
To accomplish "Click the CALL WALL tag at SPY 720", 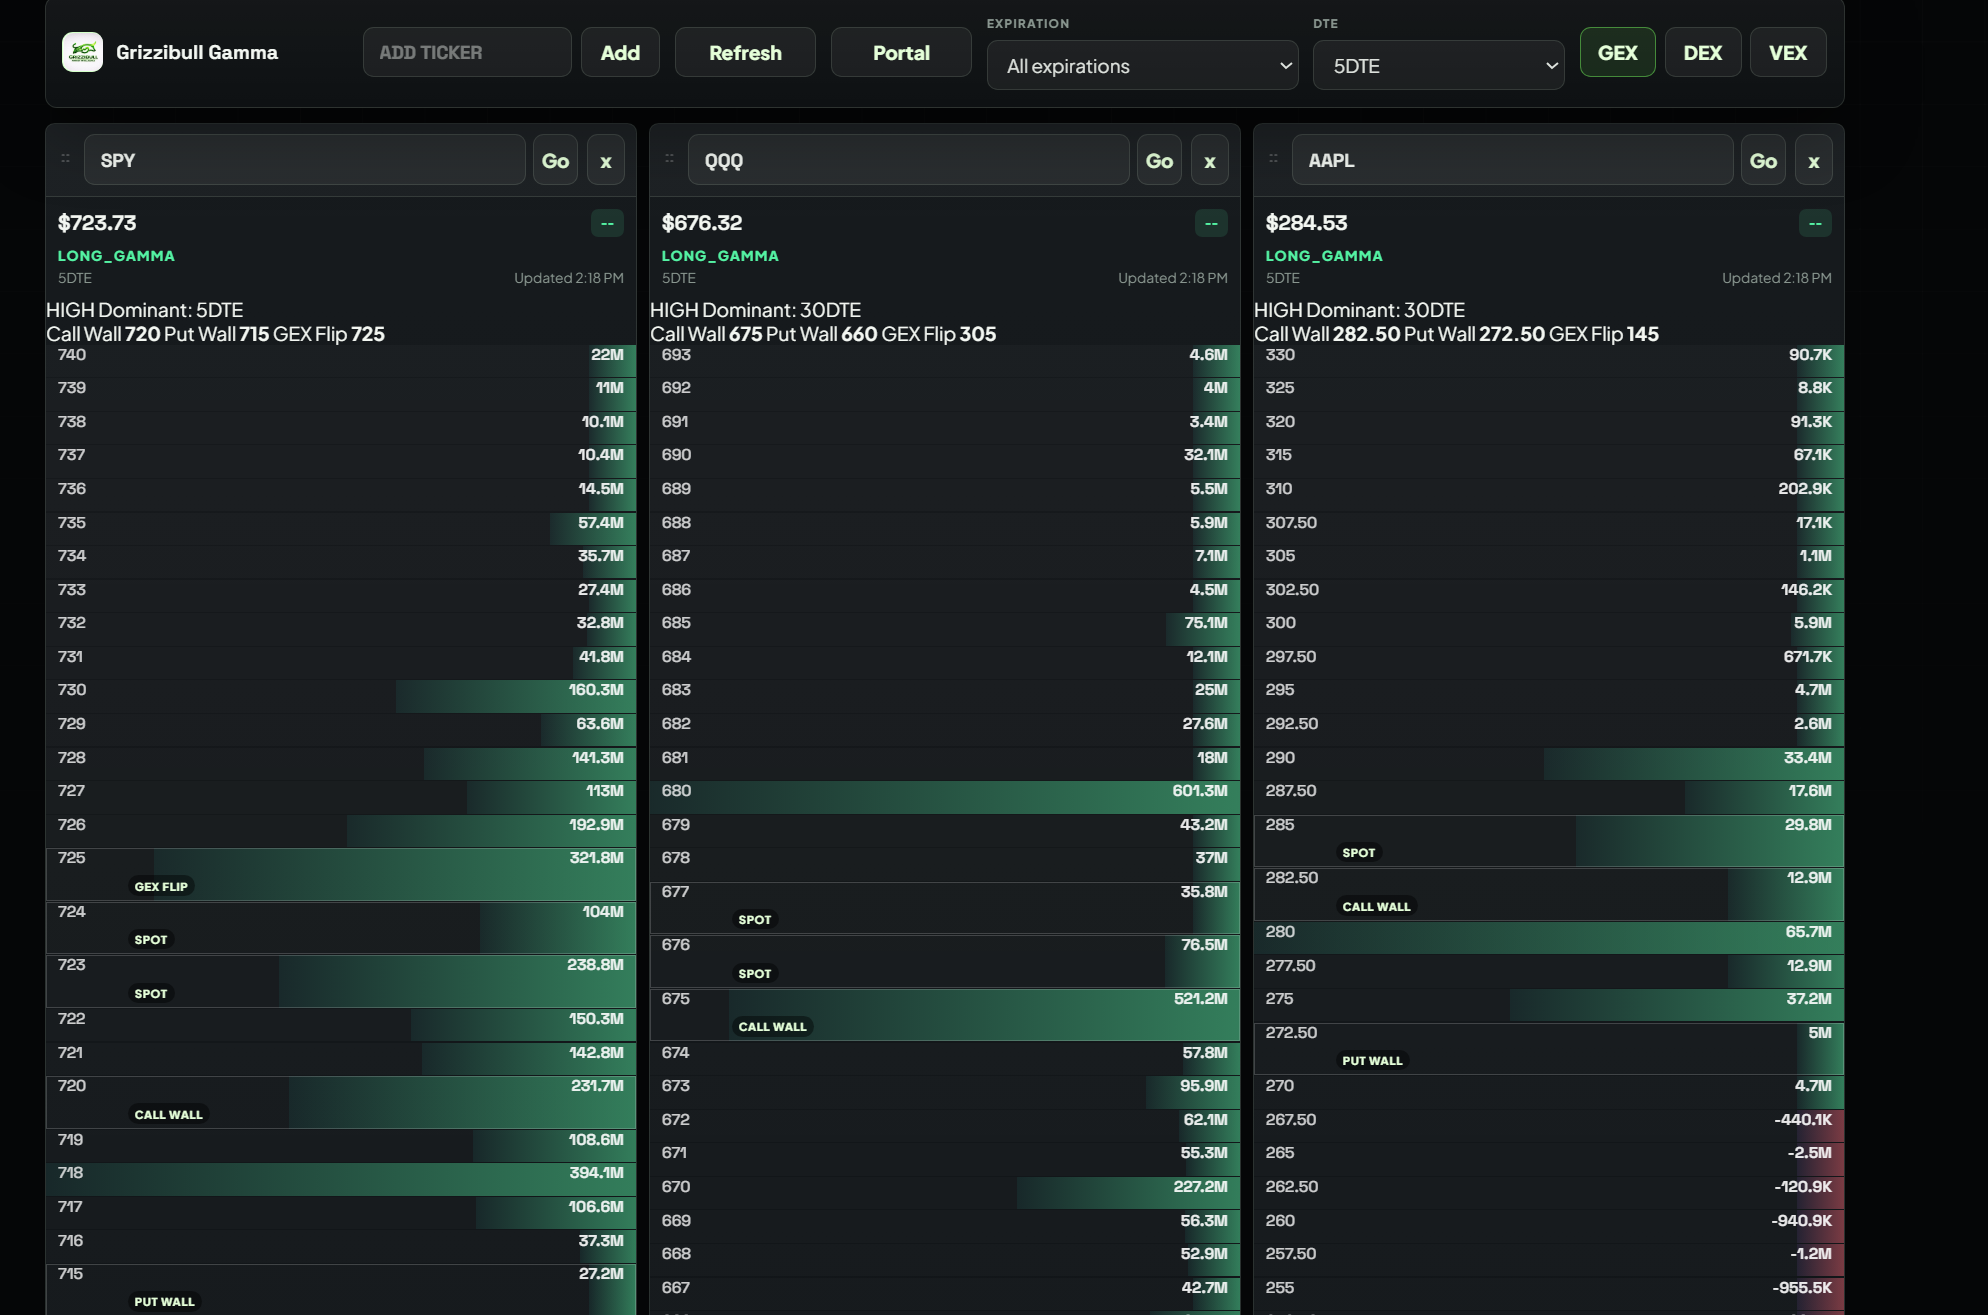I will pos(169,1114).
